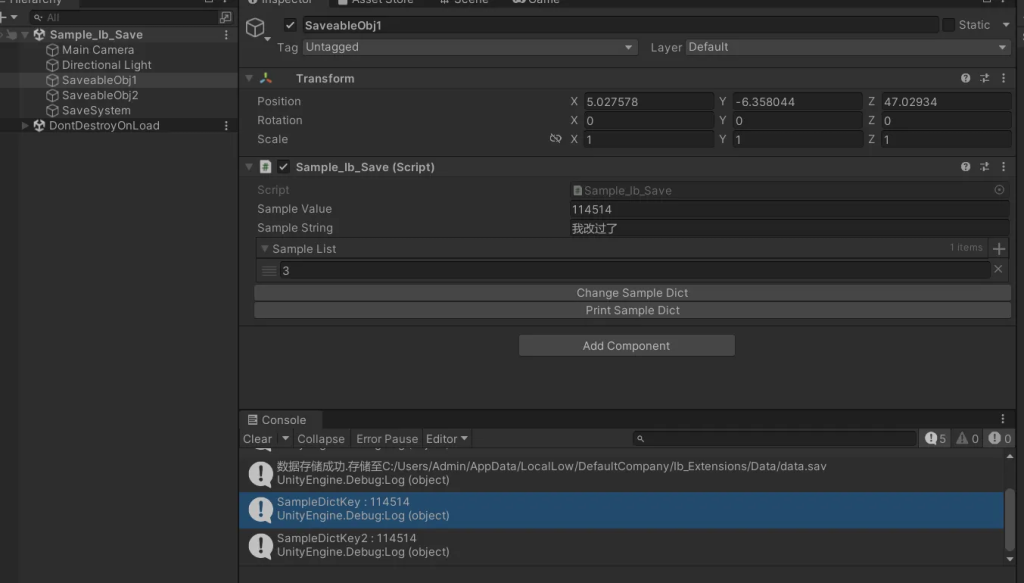Collapse the Transform component foldout
1024x583 pixels.
click(x=249, y=78)
